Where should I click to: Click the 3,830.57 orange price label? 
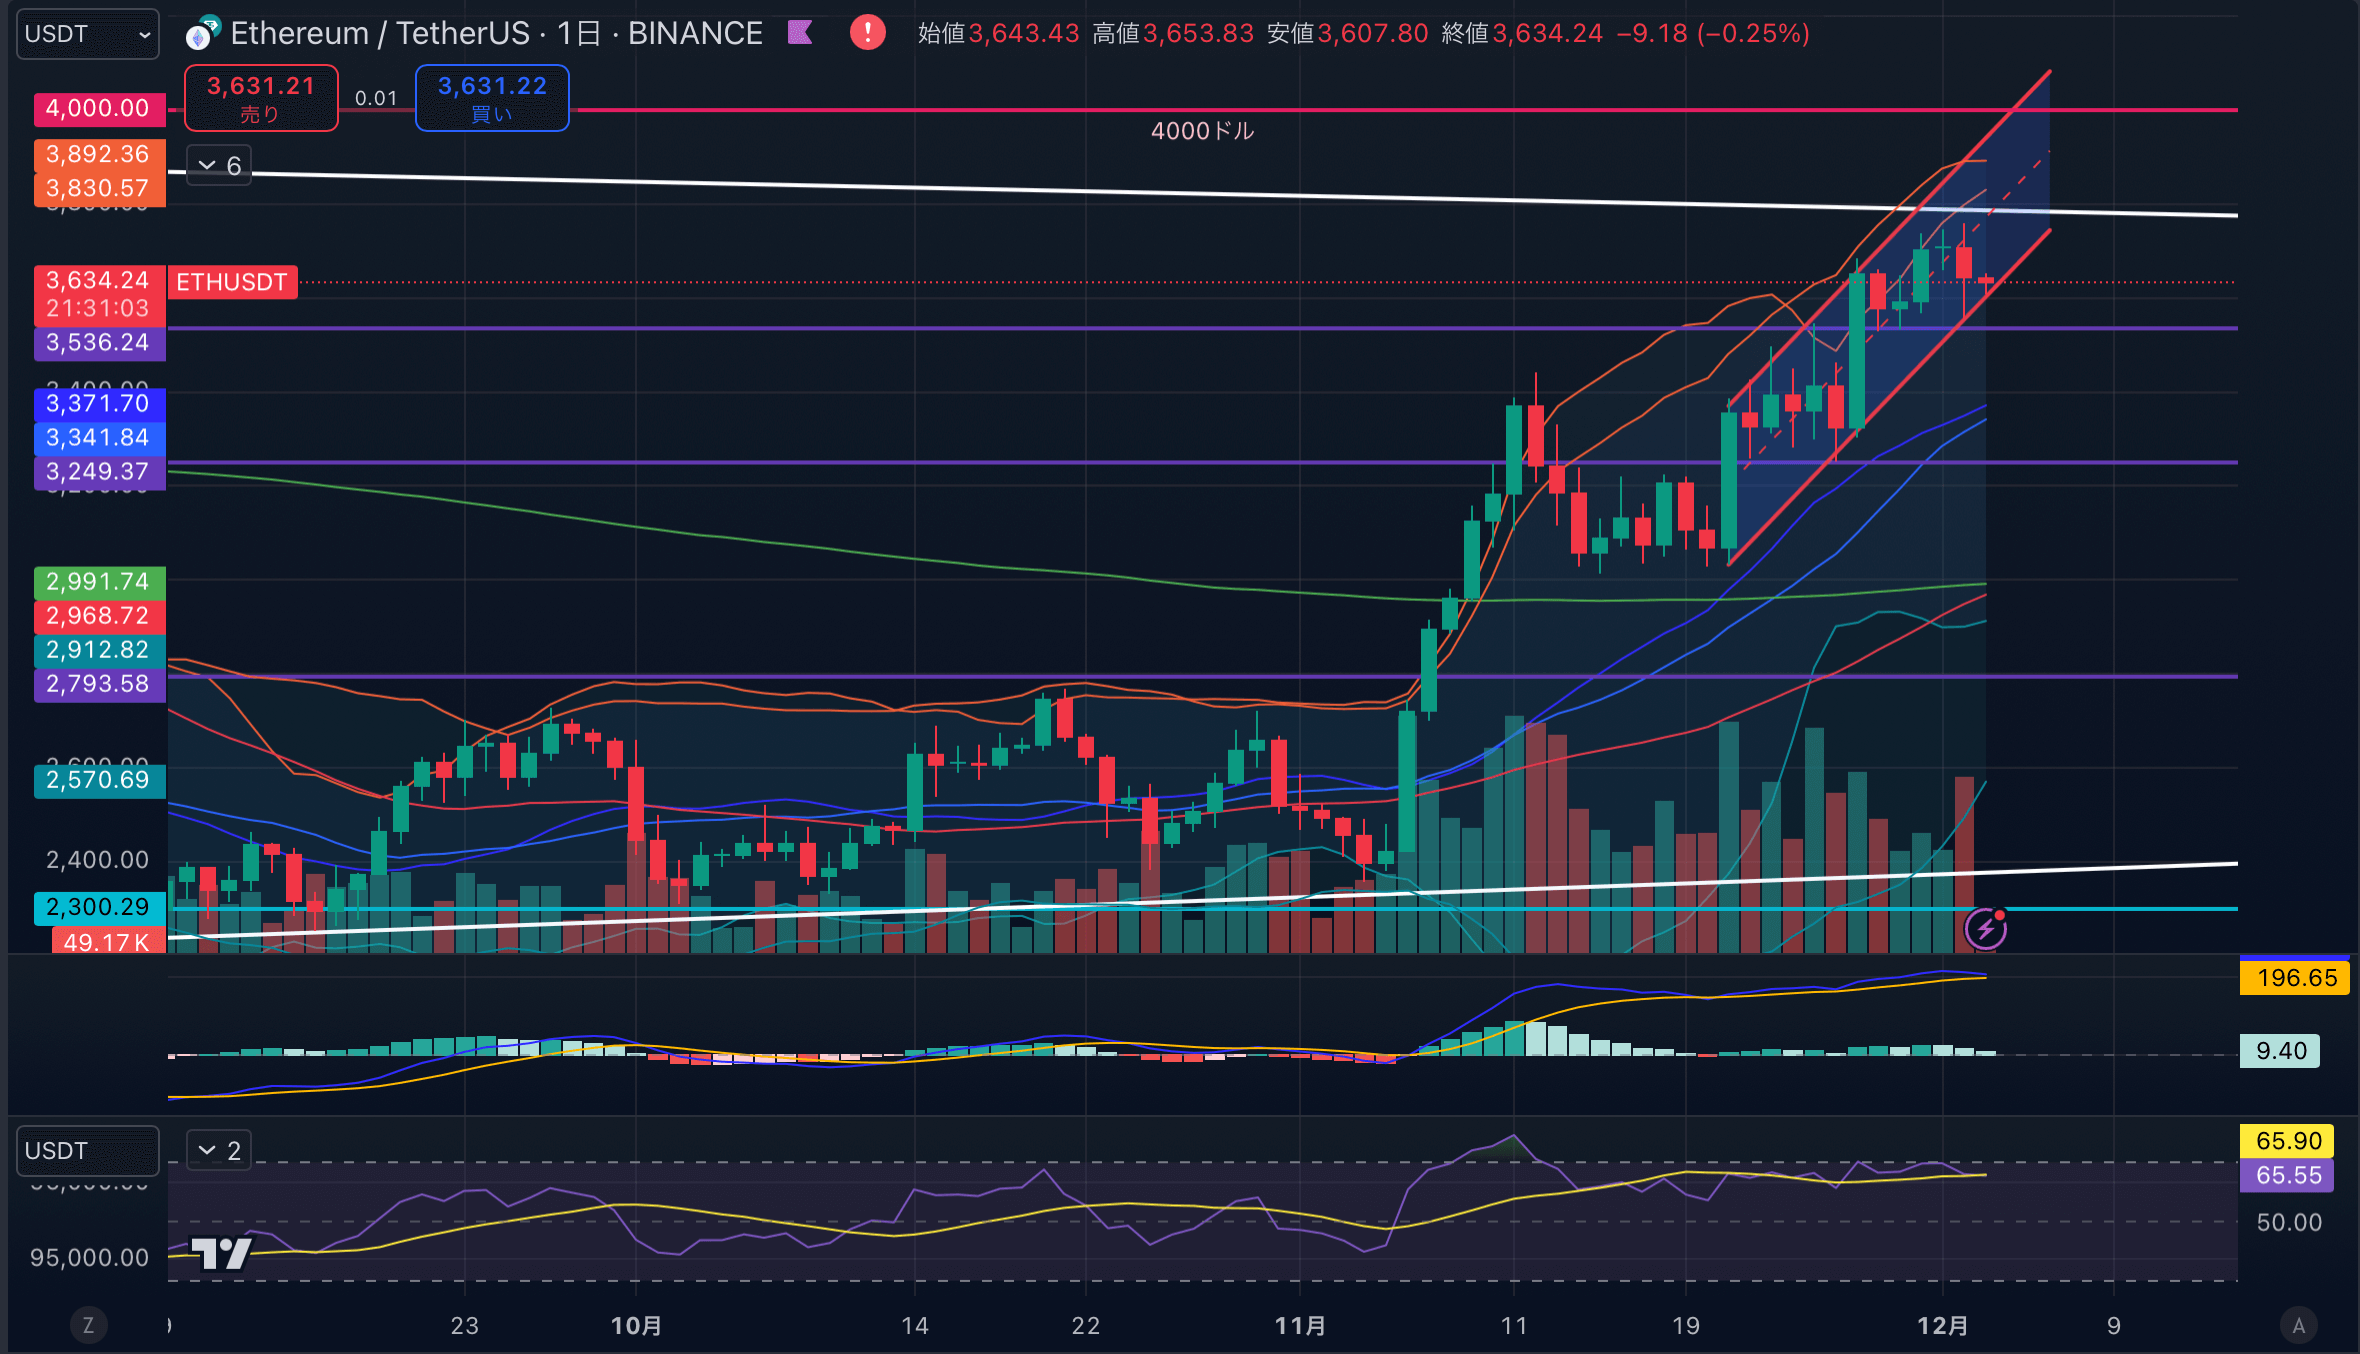(x=100, y=188)
